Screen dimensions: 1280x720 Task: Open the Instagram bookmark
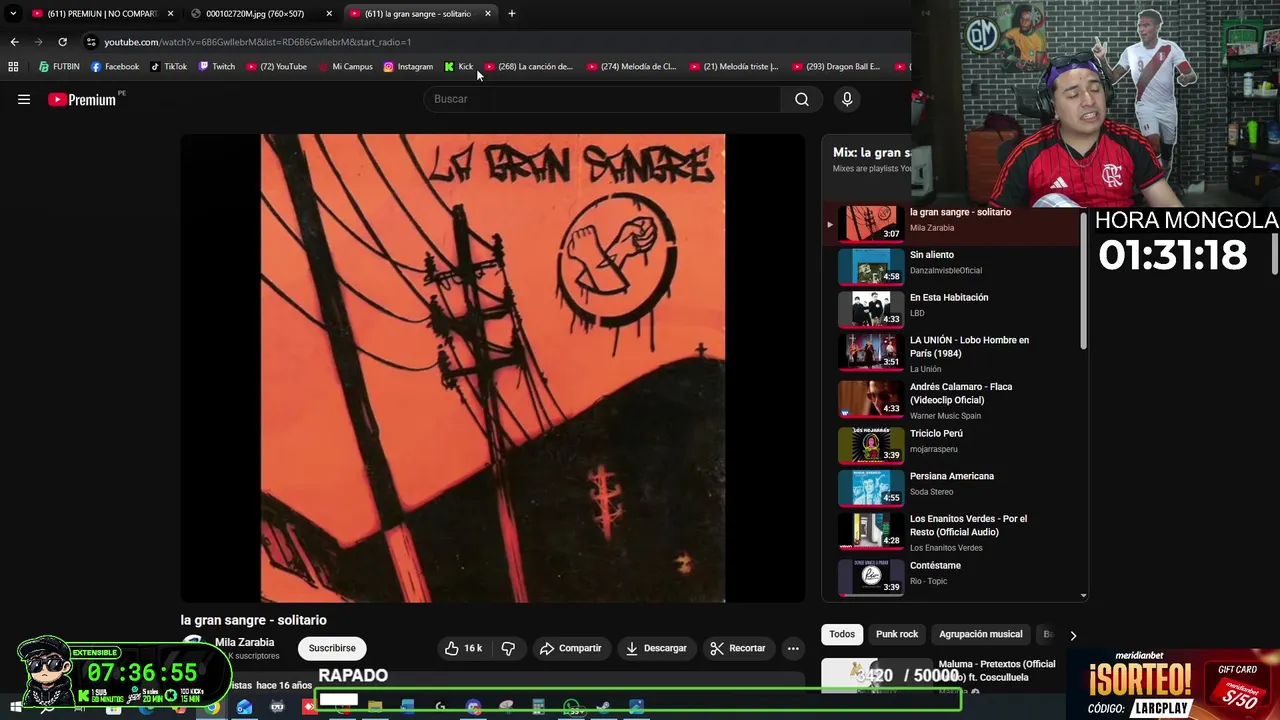[408, 67]
